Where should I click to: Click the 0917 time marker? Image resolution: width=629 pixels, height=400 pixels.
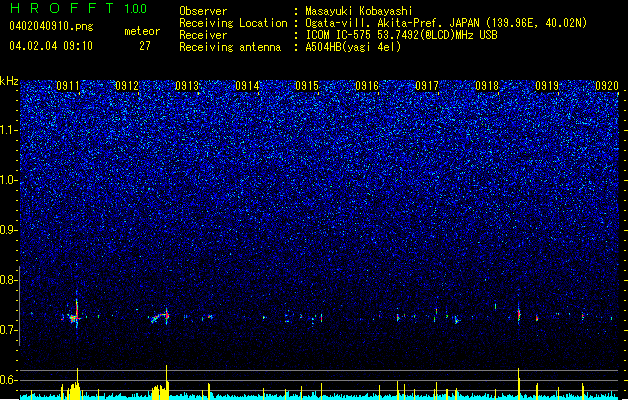point(427,86)
